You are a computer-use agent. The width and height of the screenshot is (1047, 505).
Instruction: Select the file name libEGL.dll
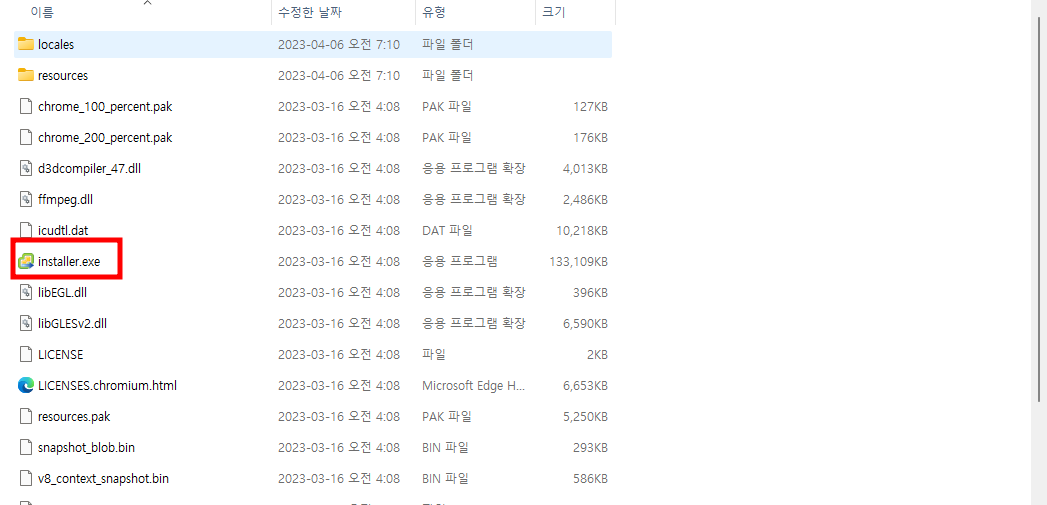coord(63,293)
